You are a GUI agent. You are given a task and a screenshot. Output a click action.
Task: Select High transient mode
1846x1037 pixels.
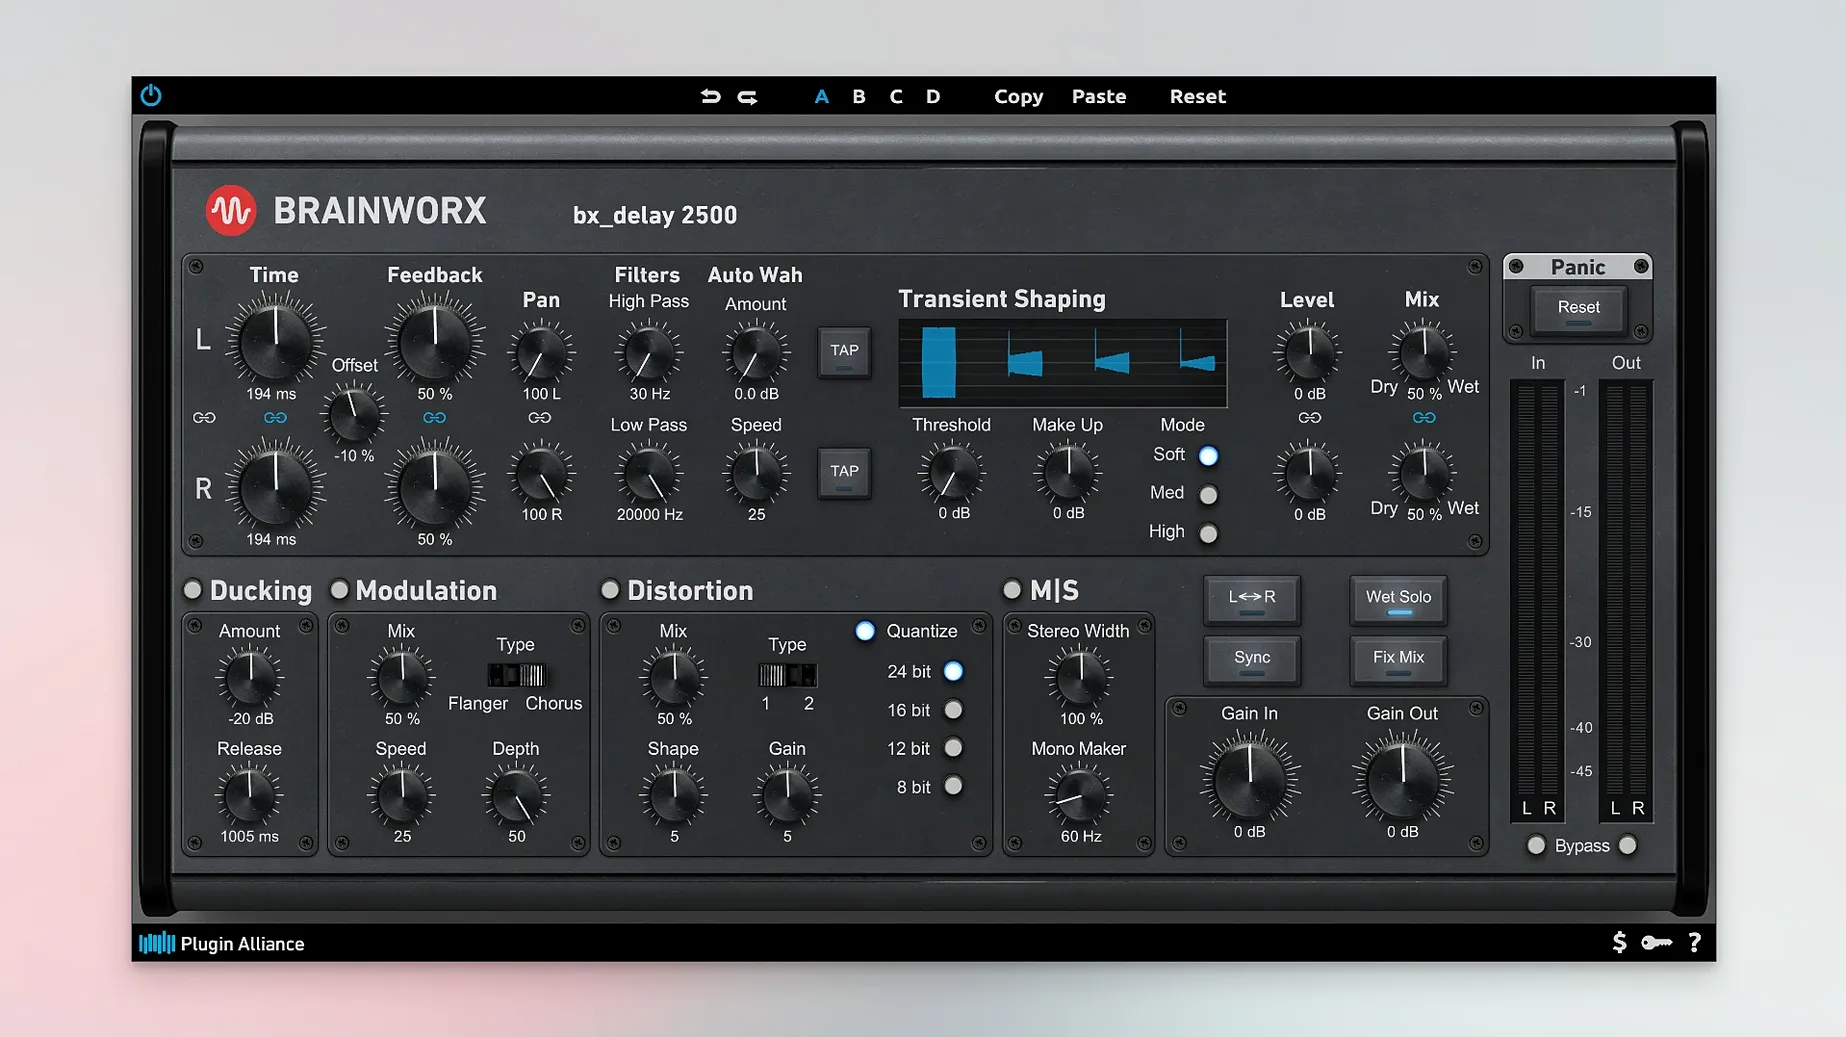1208,533
